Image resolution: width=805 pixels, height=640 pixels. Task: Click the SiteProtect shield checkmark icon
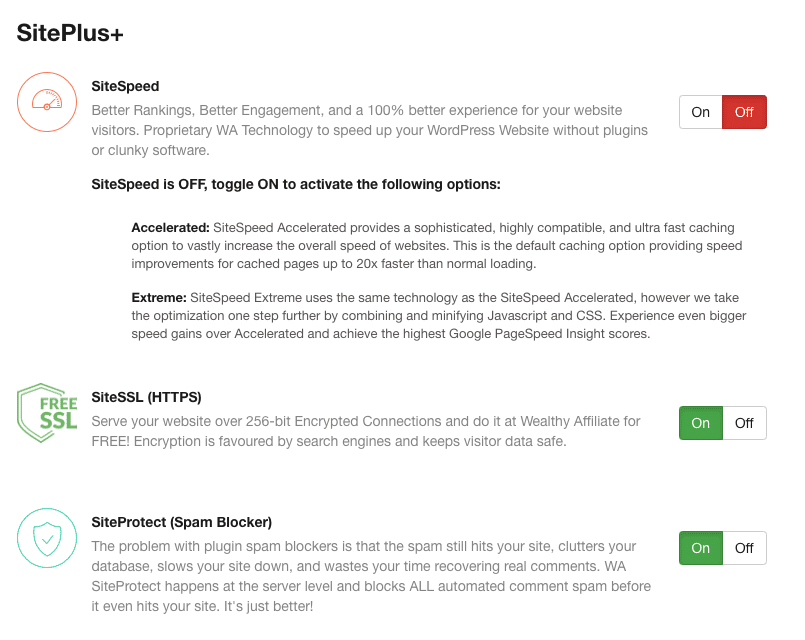click(x=47, y=538)
